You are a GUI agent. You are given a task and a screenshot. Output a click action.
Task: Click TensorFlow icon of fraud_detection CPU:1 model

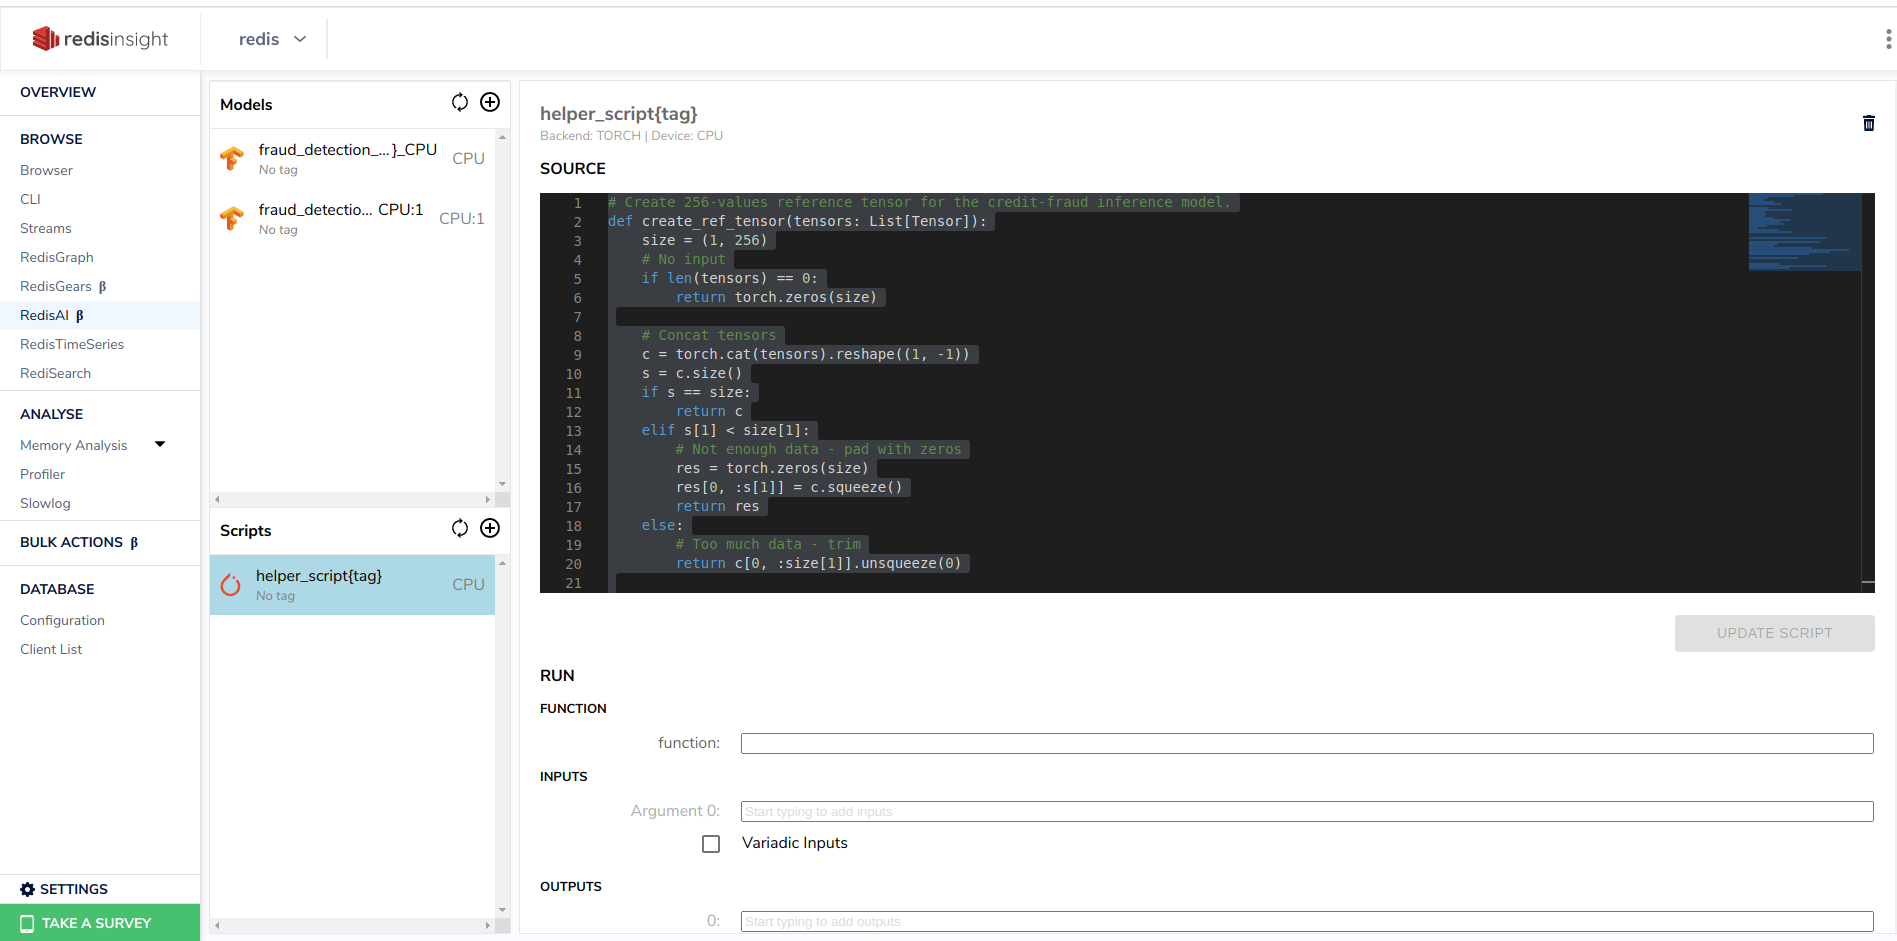click(232, 218)
